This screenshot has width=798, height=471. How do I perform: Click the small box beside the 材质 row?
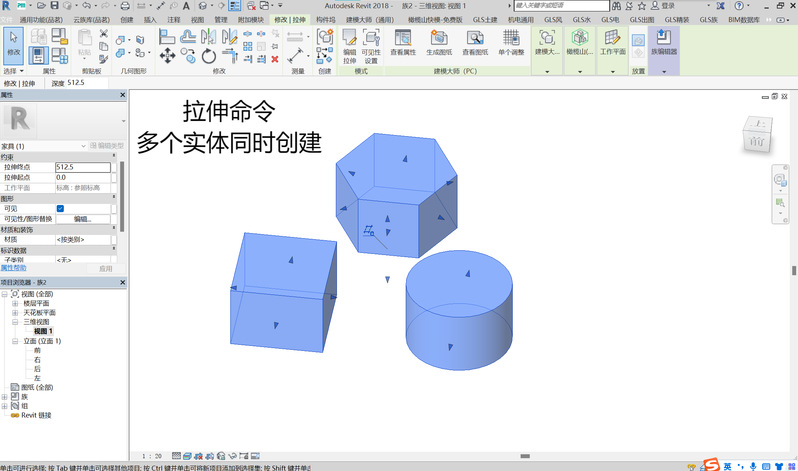click(x=115, y=240)
